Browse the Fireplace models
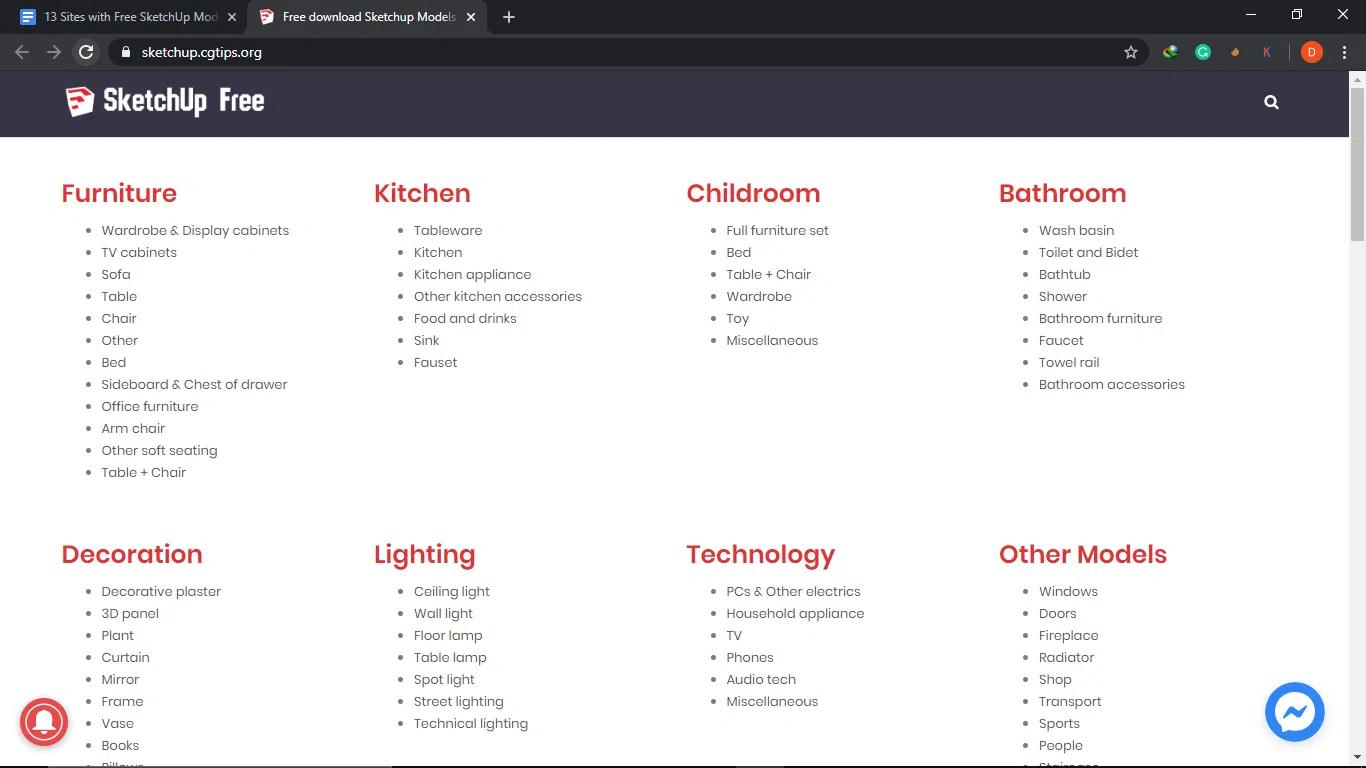The width and height of the screenshot is (1366, 768). coord(1068,635)
